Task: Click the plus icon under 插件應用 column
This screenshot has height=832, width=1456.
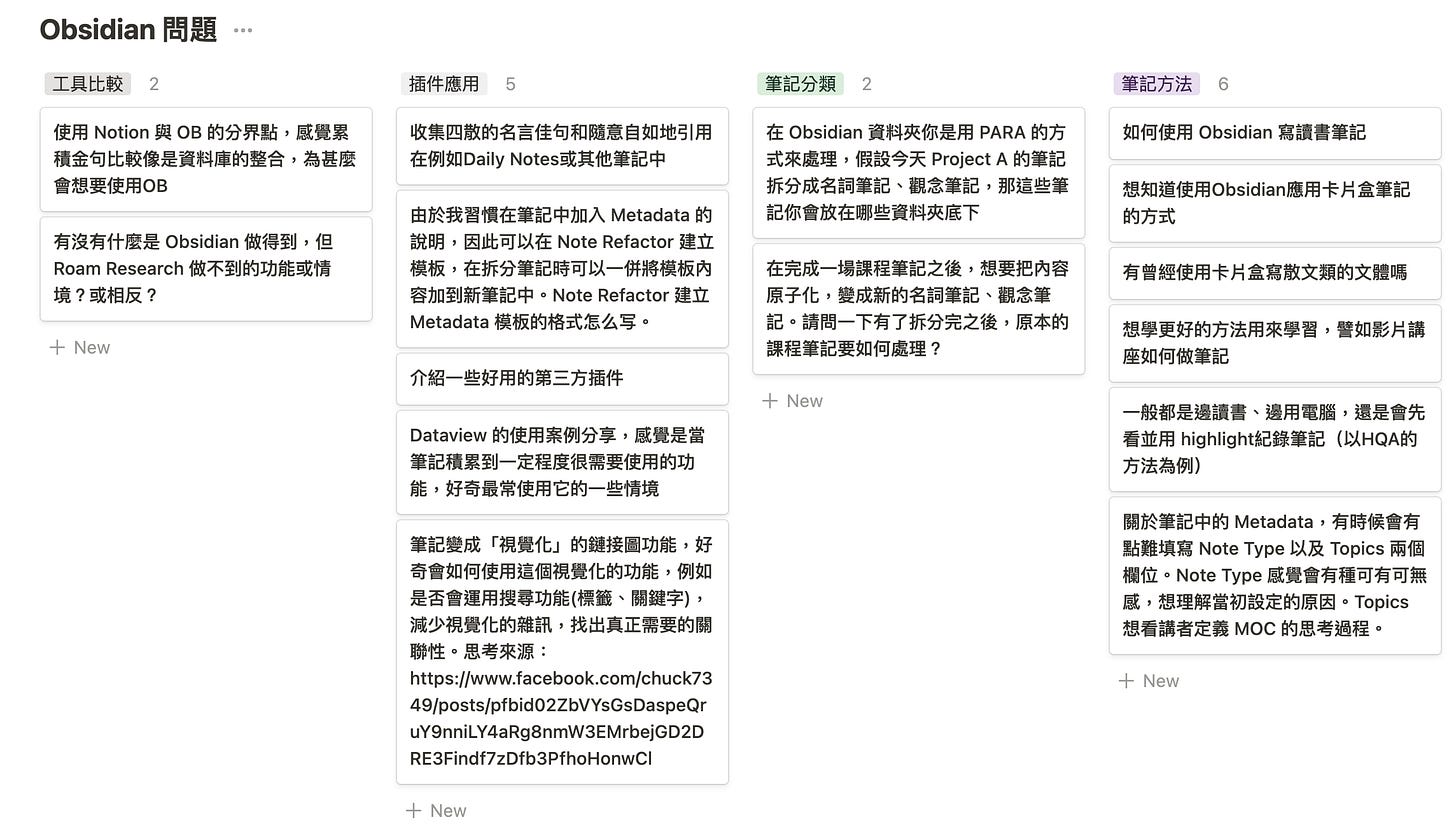Action: (x=414, y=810)
